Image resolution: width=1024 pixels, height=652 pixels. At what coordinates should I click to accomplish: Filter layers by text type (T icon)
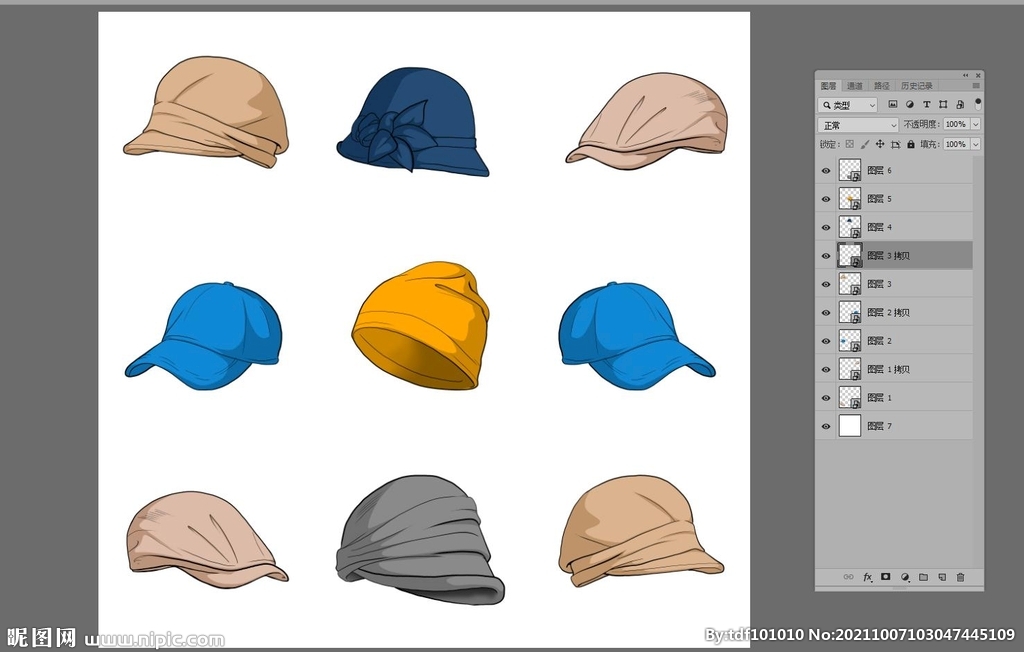point(927,104)
